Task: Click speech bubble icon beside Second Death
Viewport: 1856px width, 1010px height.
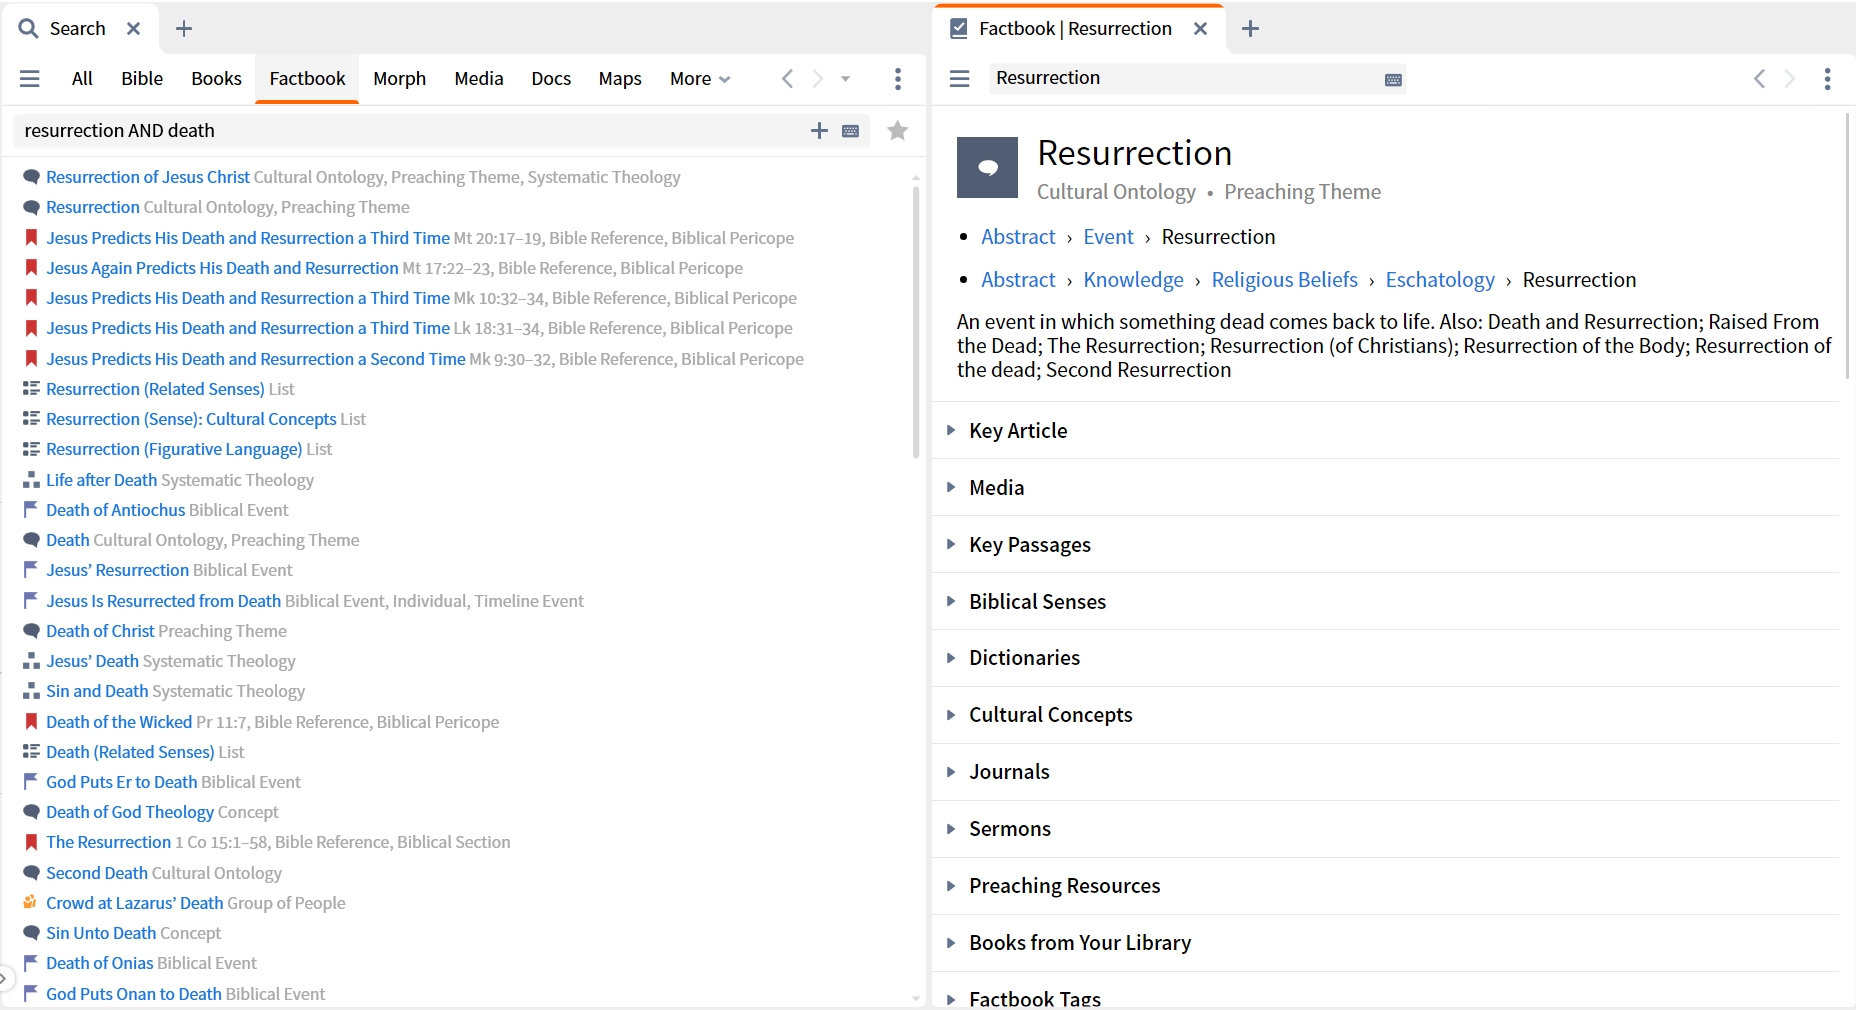Action: tap(31, 873)
